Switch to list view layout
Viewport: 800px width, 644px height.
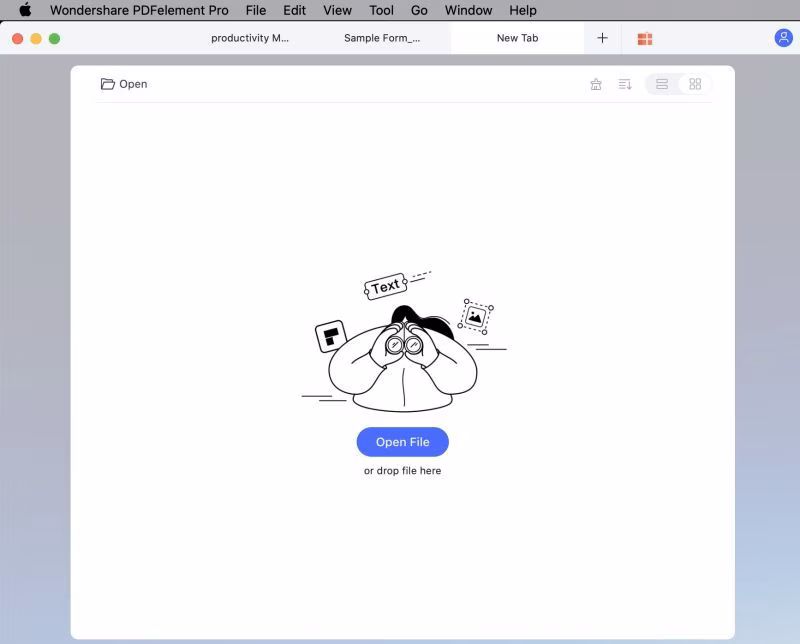tap(662, 84)
